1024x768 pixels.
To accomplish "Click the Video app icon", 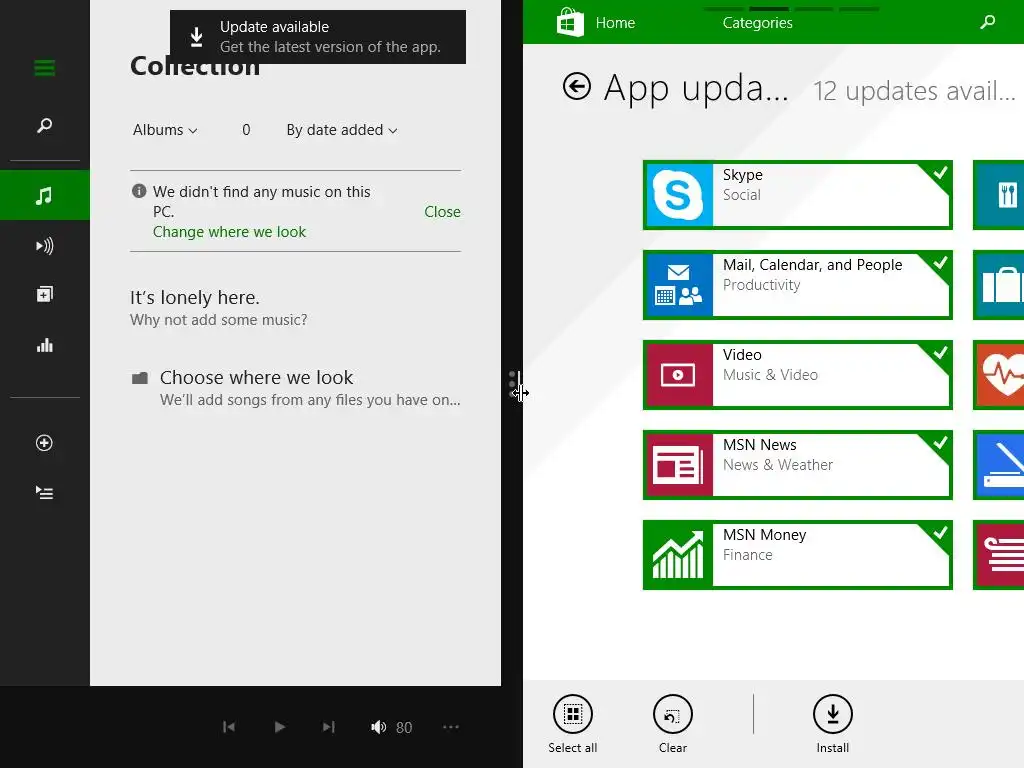I will pos(679,375).
